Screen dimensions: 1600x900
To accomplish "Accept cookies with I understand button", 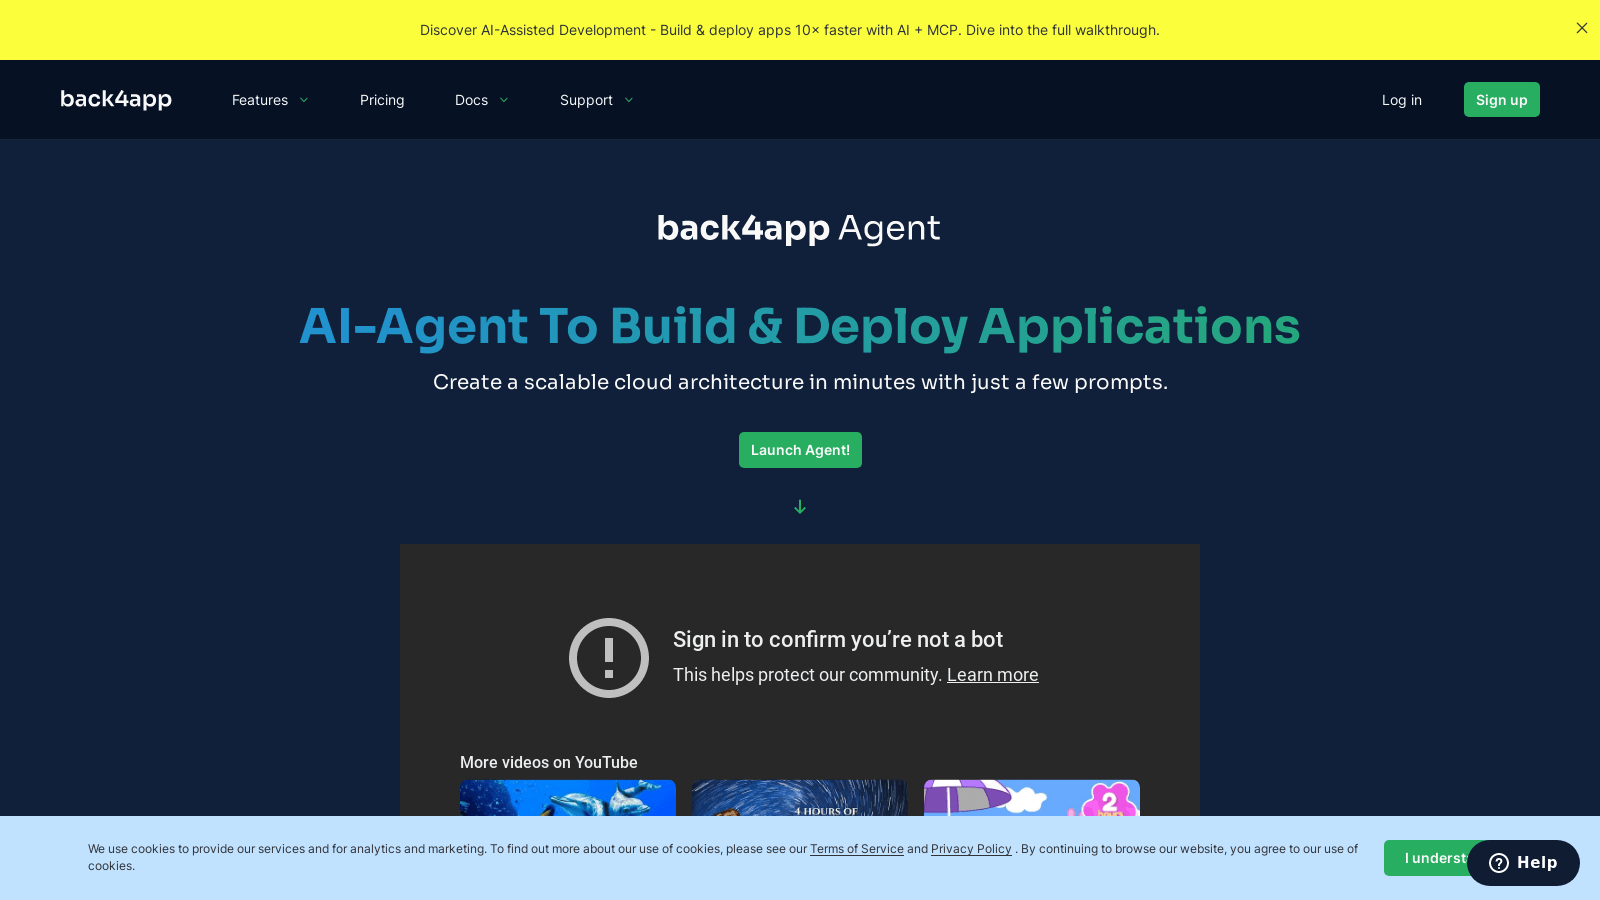I will click(1426, 858).
